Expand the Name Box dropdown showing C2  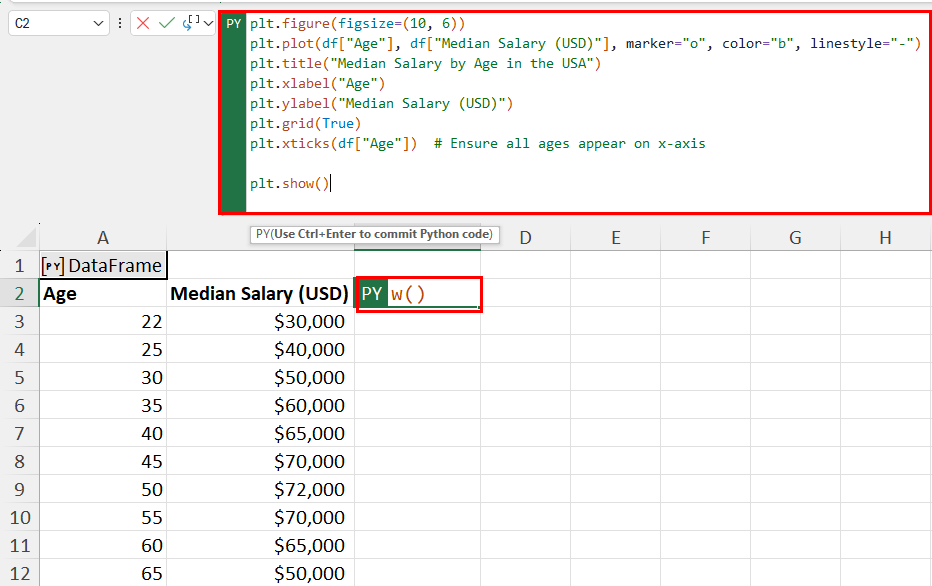coord(98,24)
